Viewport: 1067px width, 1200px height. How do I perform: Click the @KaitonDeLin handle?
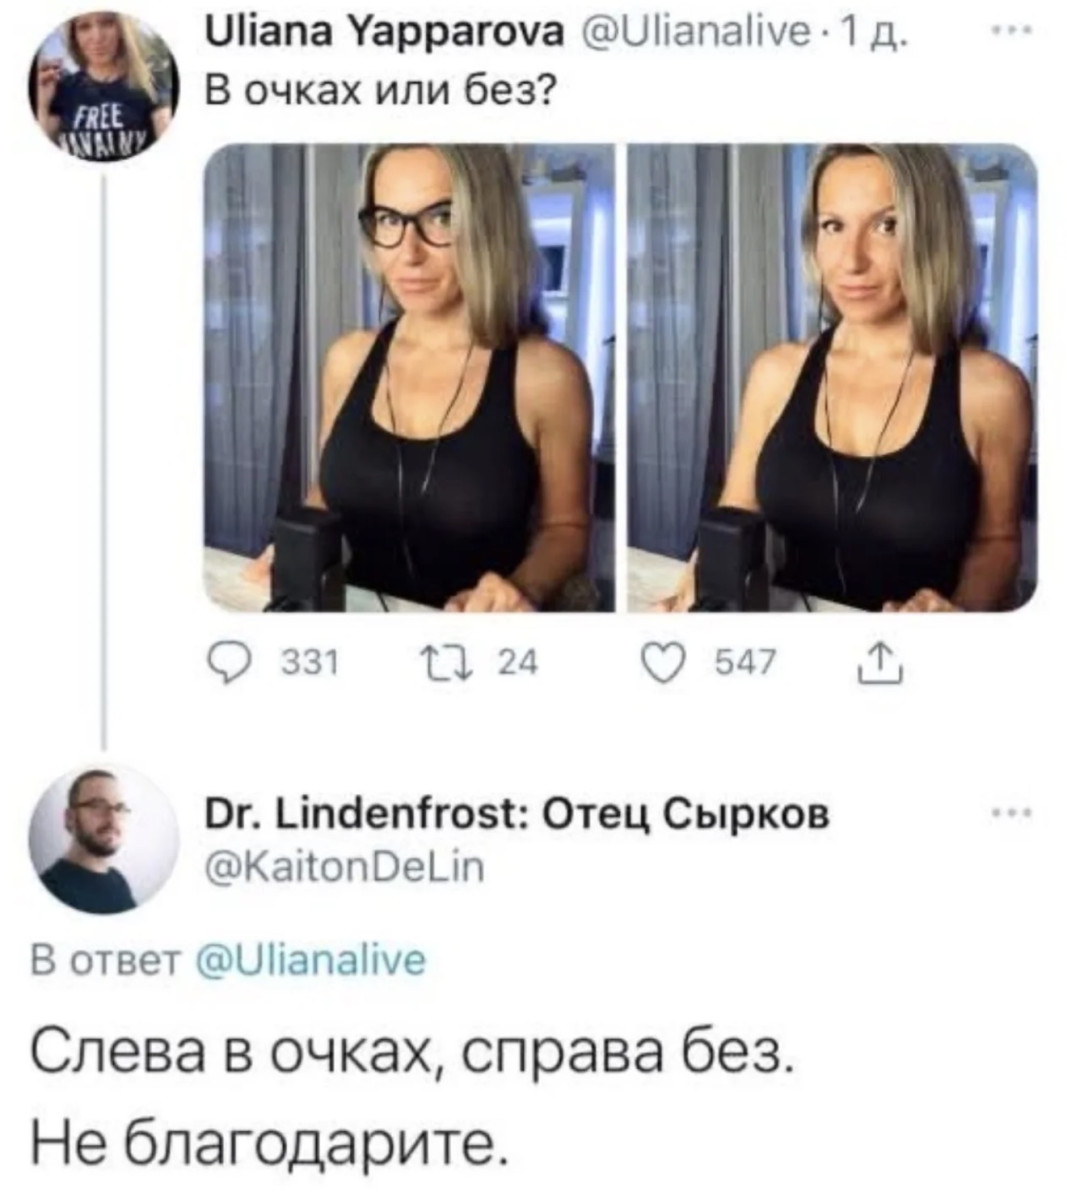344,868
